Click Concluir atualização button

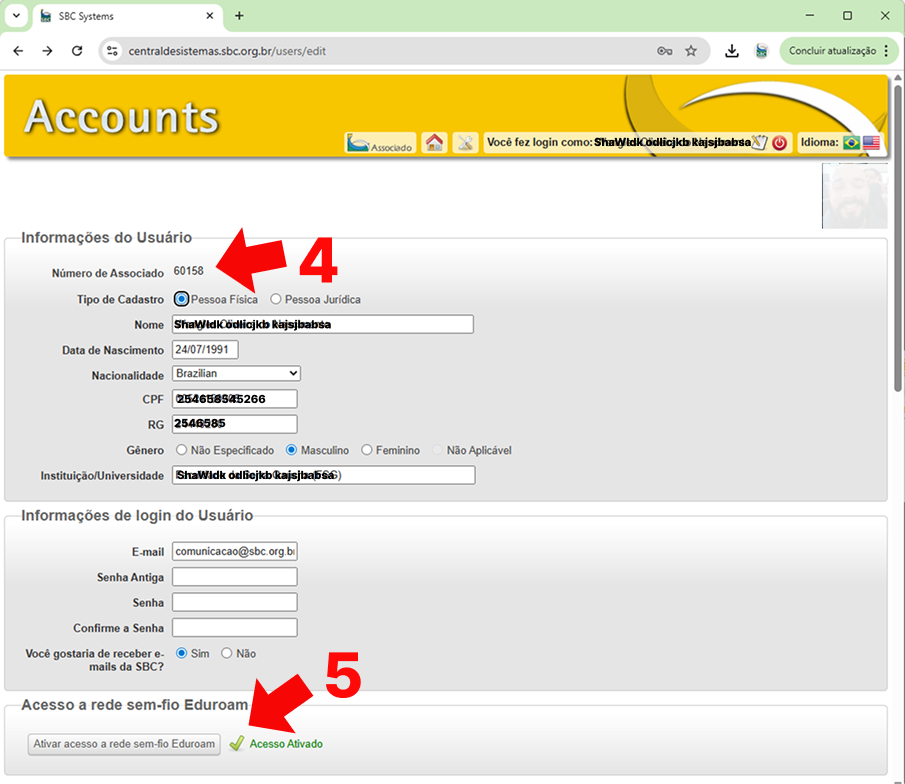click(832, 51)
